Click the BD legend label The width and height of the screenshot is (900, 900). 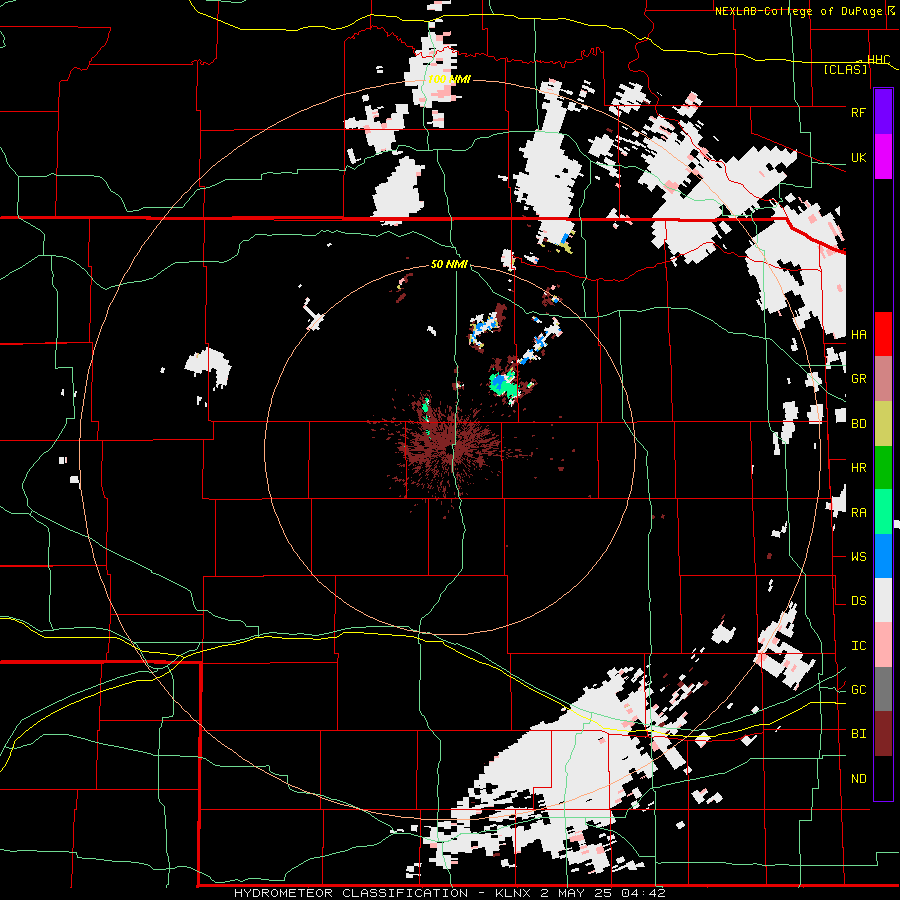click(x=858, y=424)
